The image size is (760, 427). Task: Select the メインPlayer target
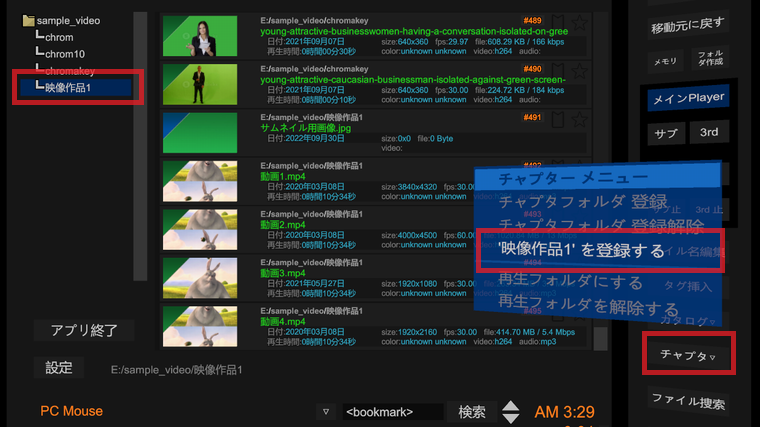pos(688,98)
